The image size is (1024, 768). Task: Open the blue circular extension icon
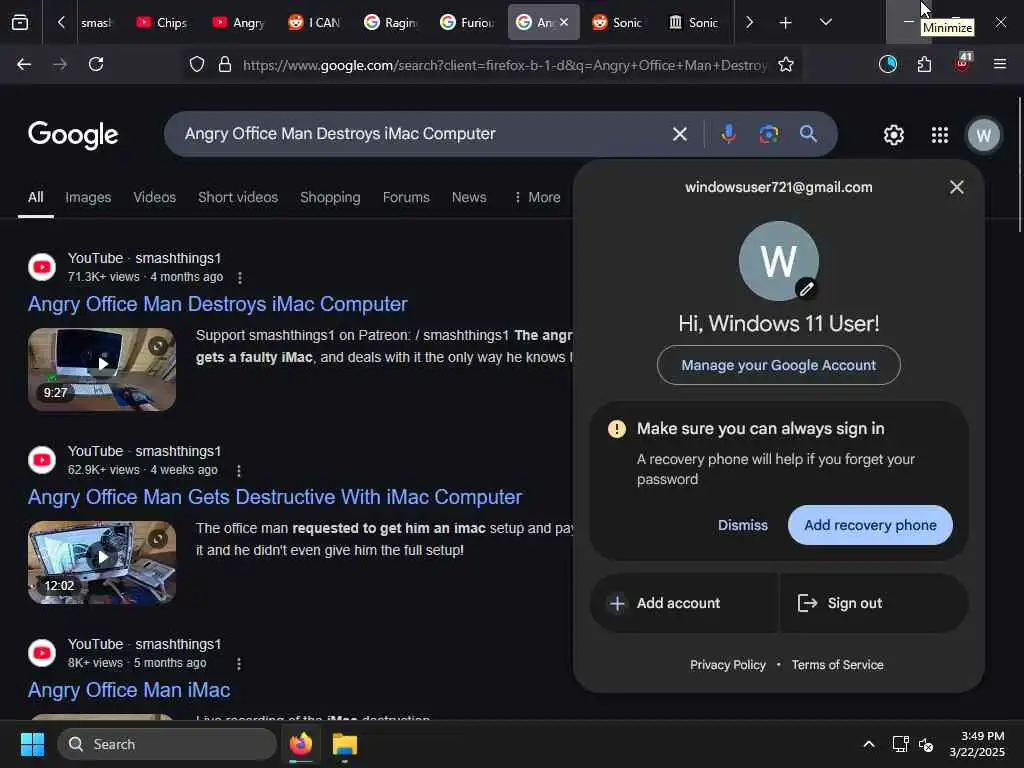click(x=888, y=64)
